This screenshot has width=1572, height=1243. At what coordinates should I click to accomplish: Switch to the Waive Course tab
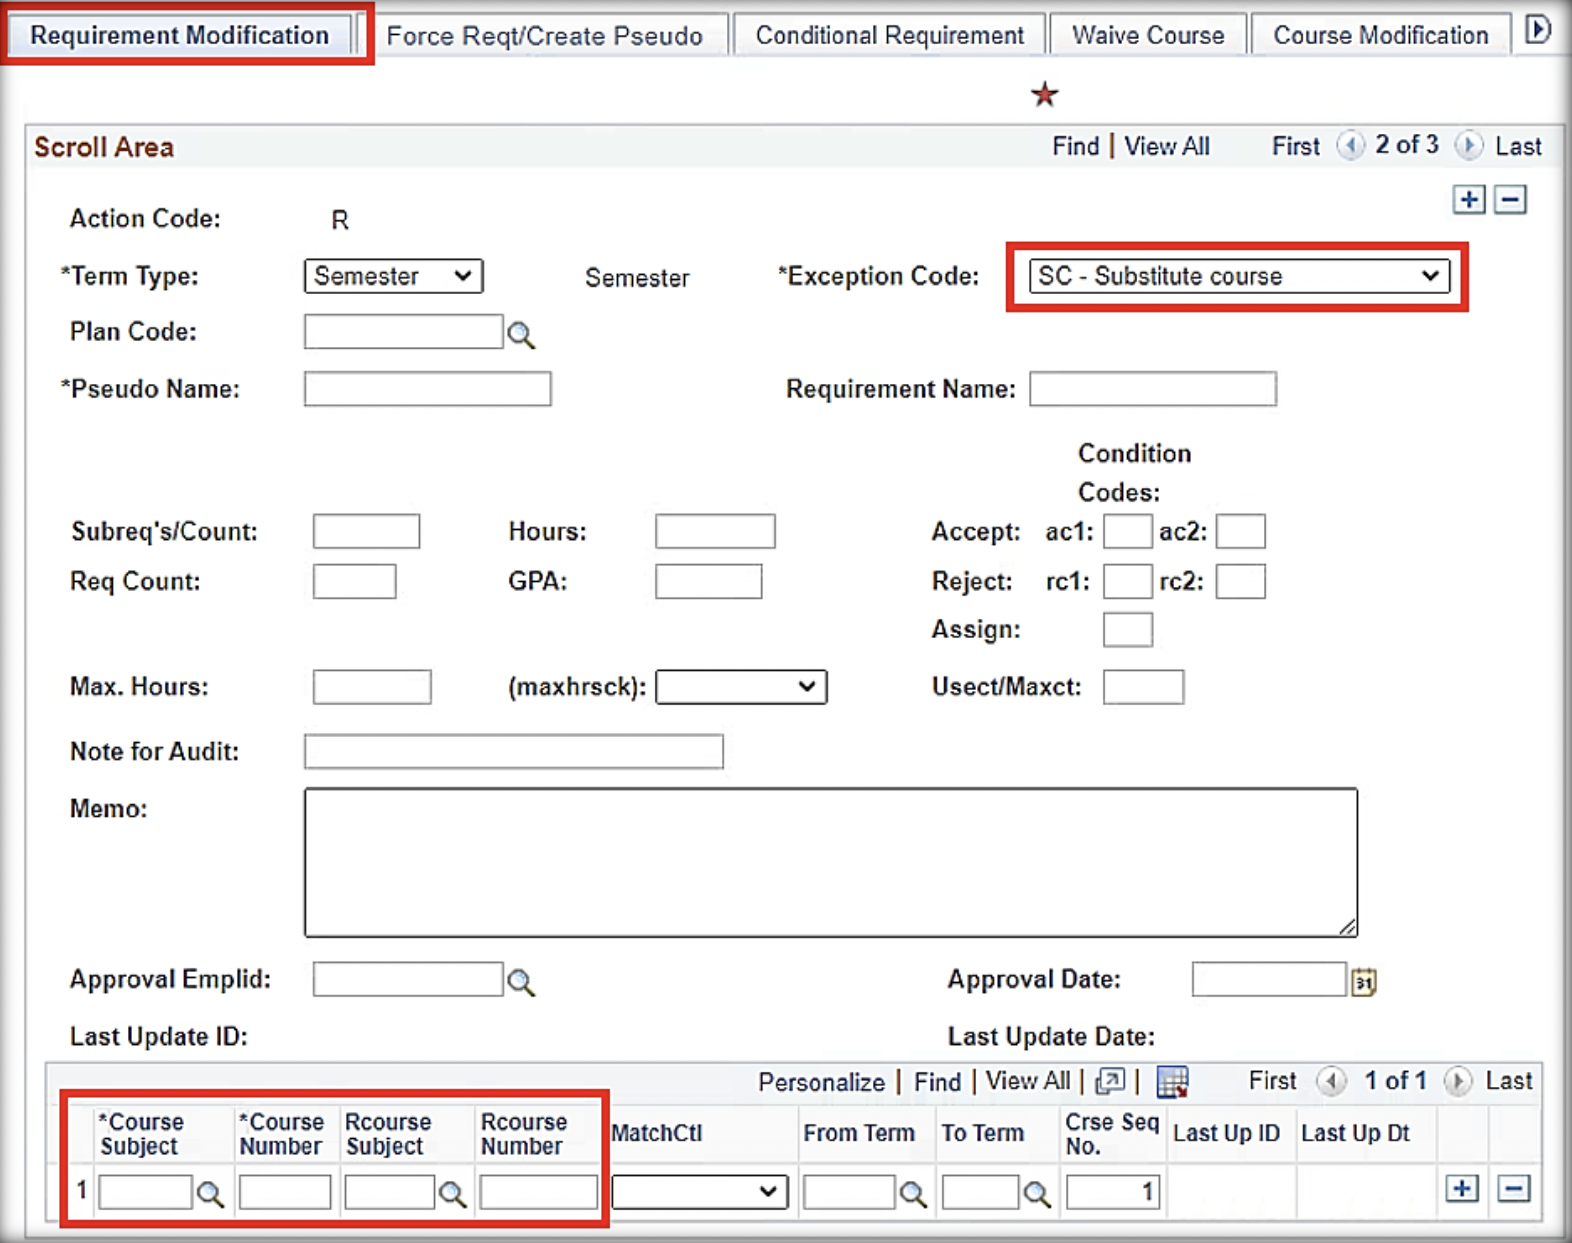click(1147, 35)
